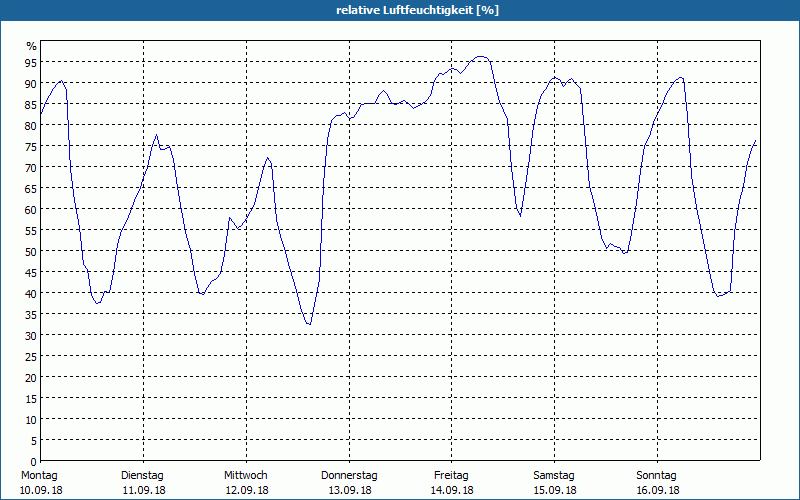Select the 'Sonntag' day label
Image resolution: width=800 pixels, height=500 pixels.
pos(656,475)
